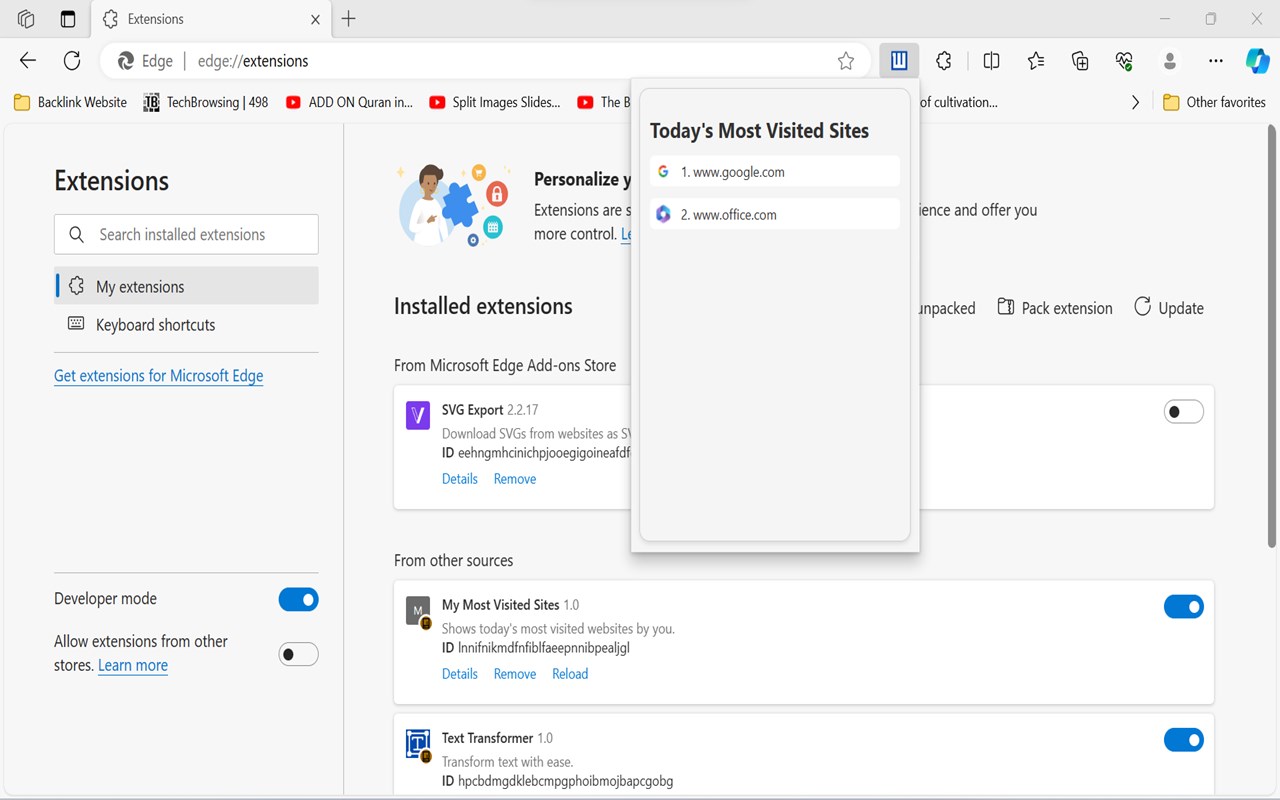The height and width of the screenshot is (800, 1280).
Task: Click the SVG Export extension logo
Action: [418, 415]
